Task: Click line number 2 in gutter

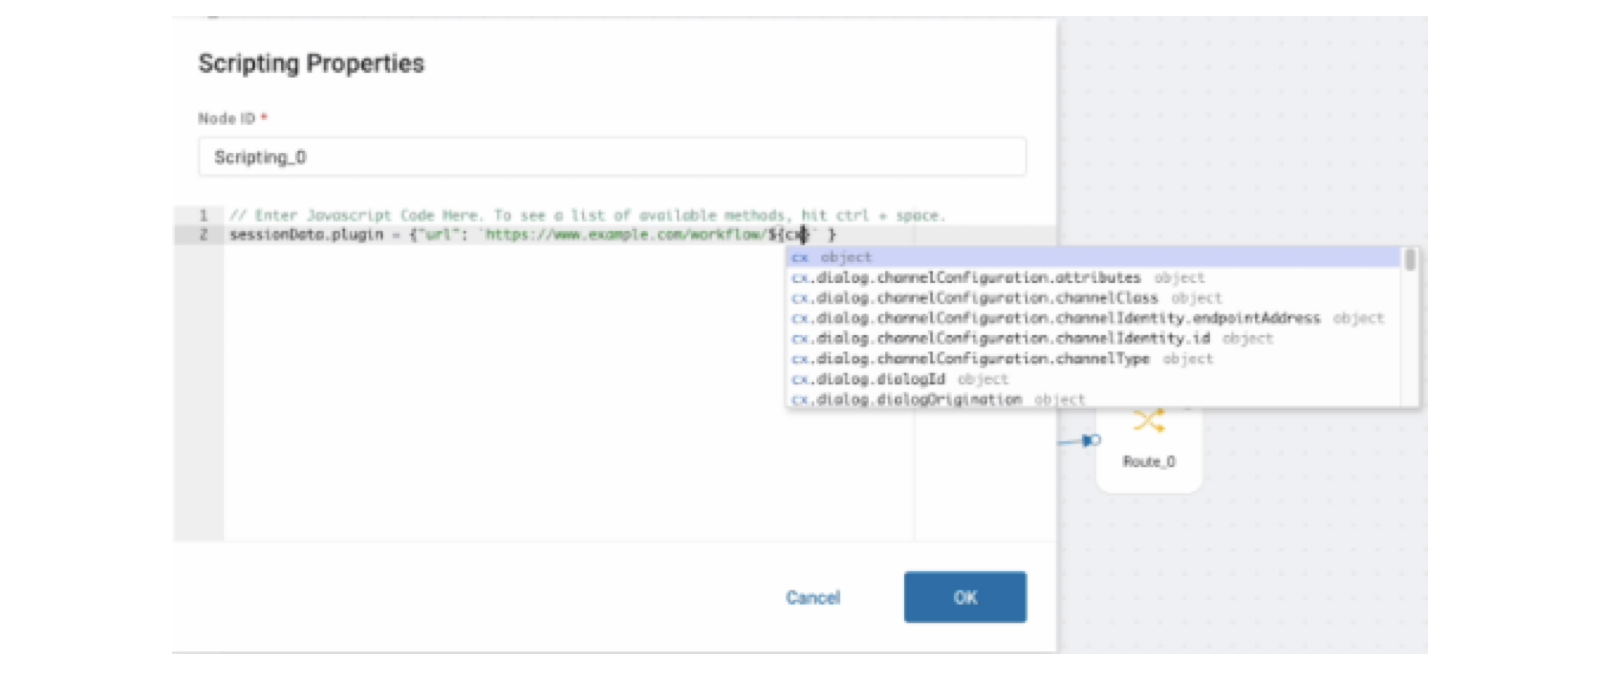Action: tap(203, 235)
